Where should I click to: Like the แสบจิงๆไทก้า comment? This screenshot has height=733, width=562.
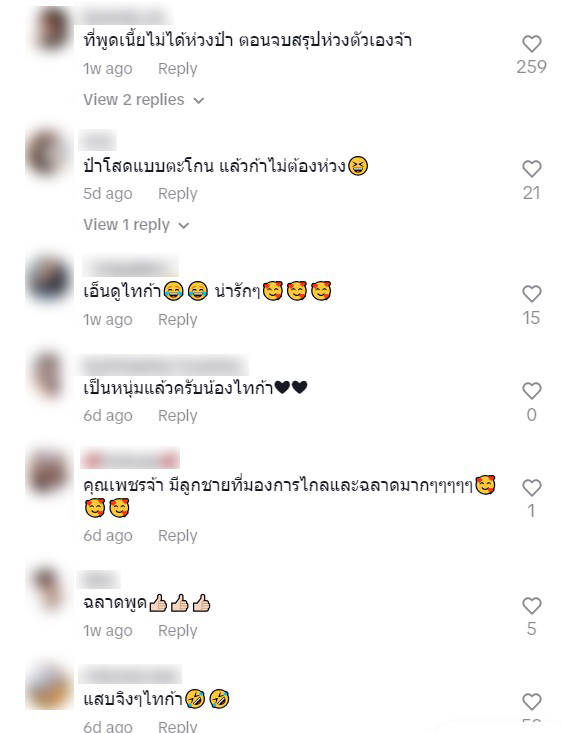[x=532, y=702]
